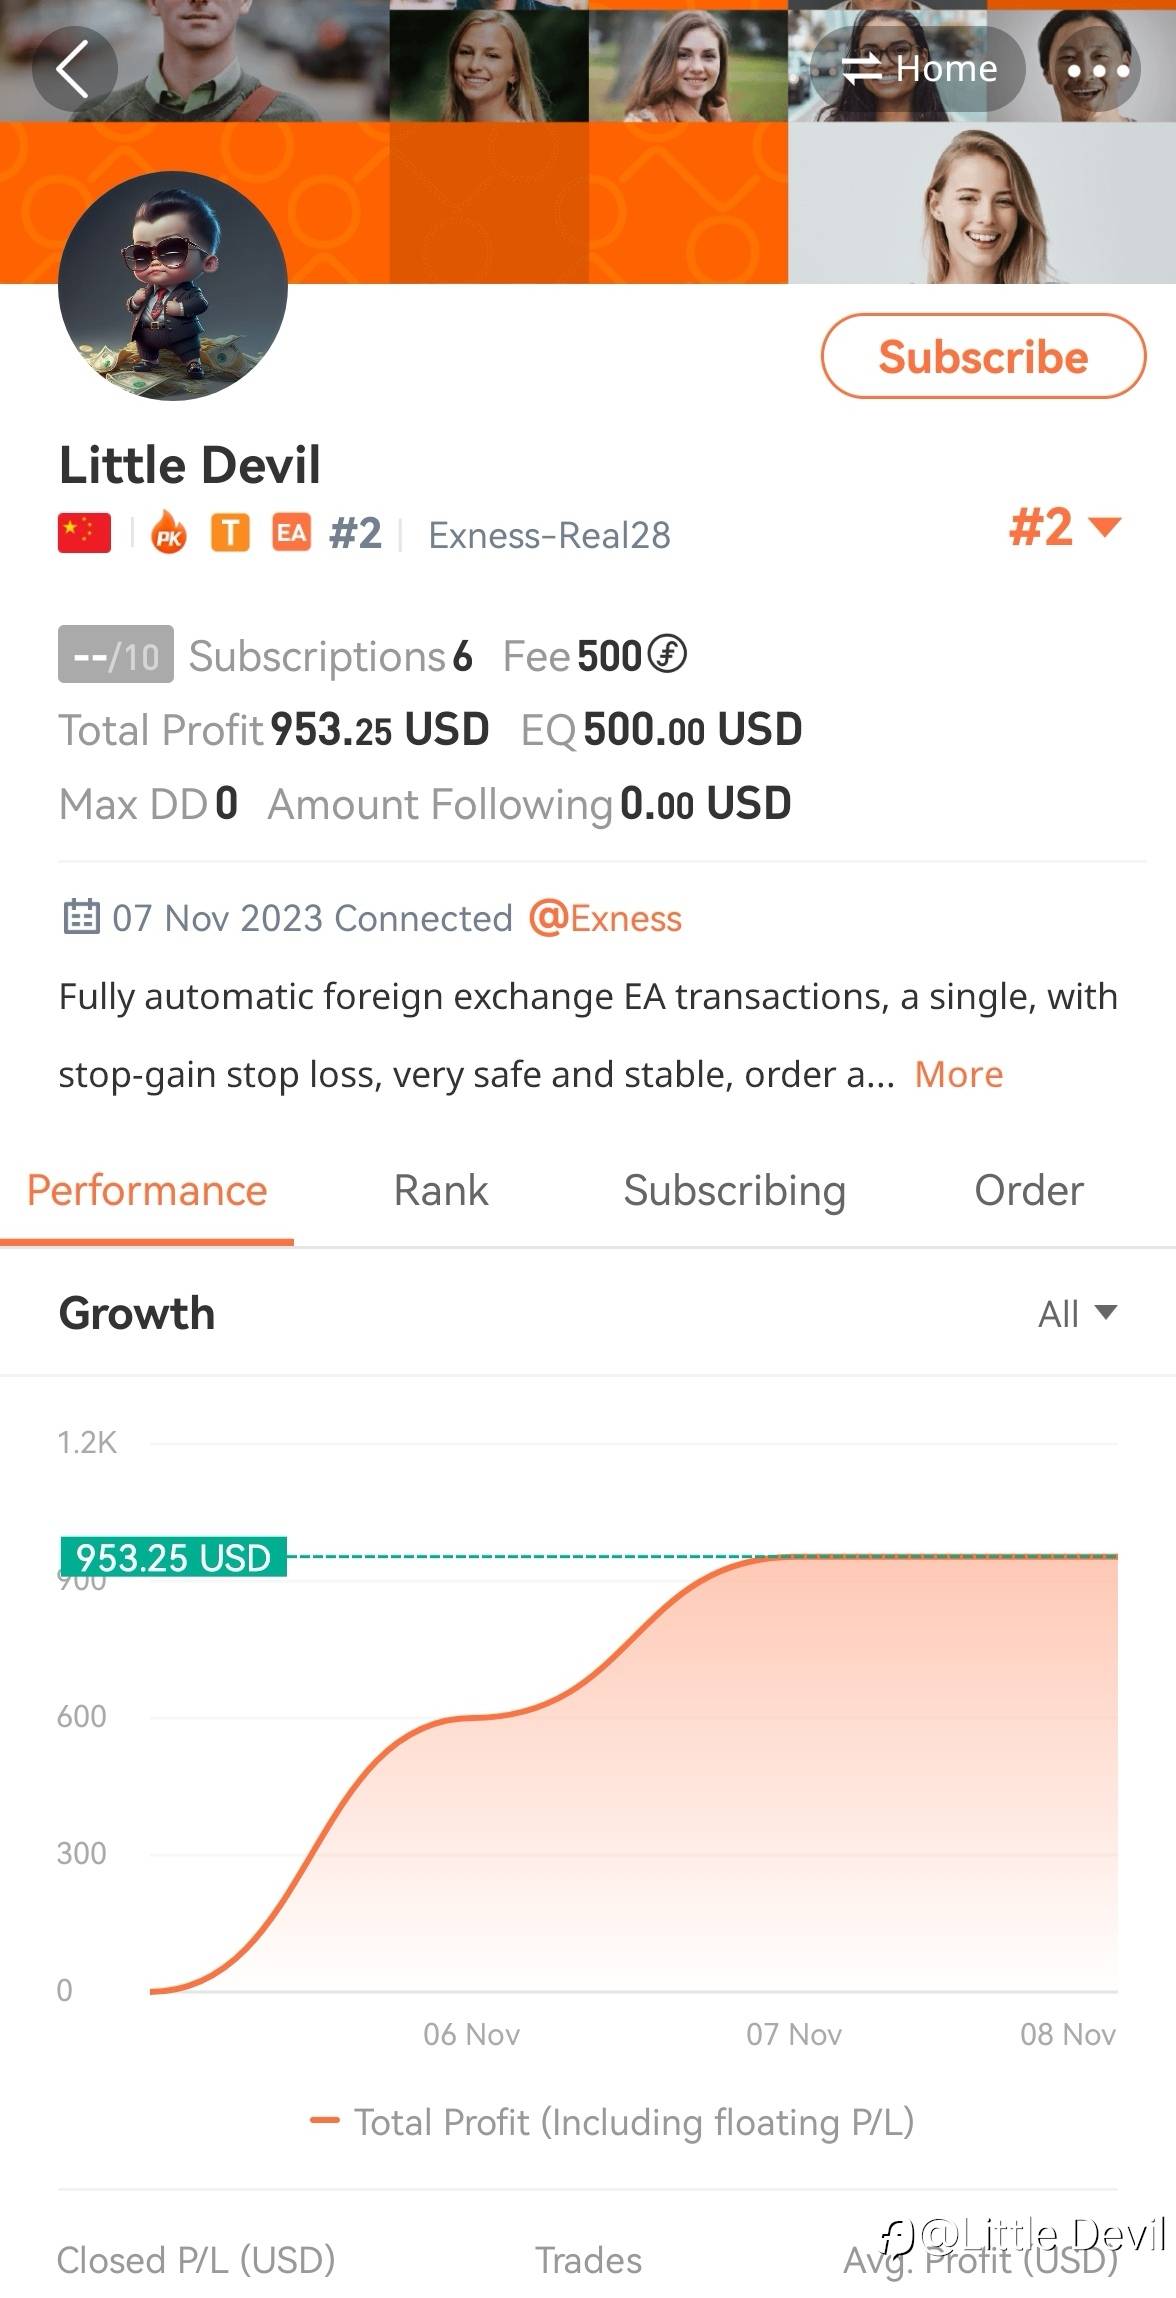This screenshot has height=2298, width=1176.
Task: Switch to the Subscribing tab
Action: click(x=734, y=1190)
